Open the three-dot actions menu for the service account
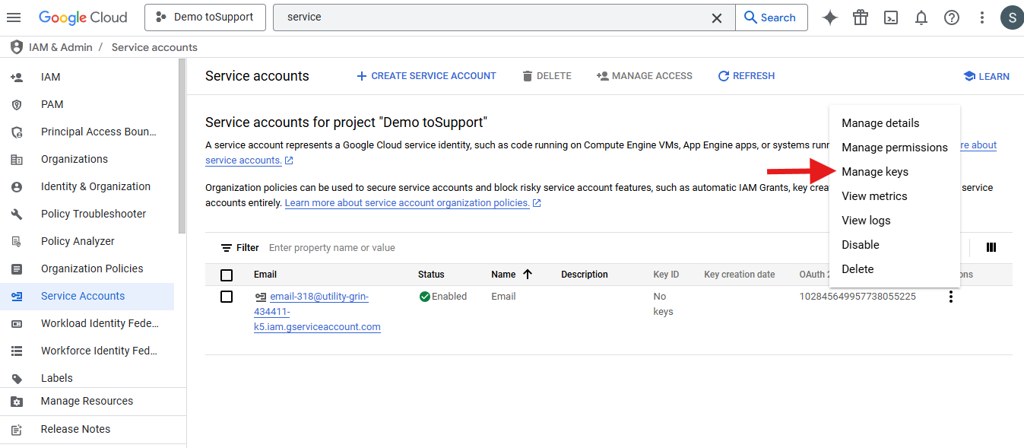Image resolution: width=1024 pixels, height=448 pixels. pyautogui.click(x=950, y=297)
